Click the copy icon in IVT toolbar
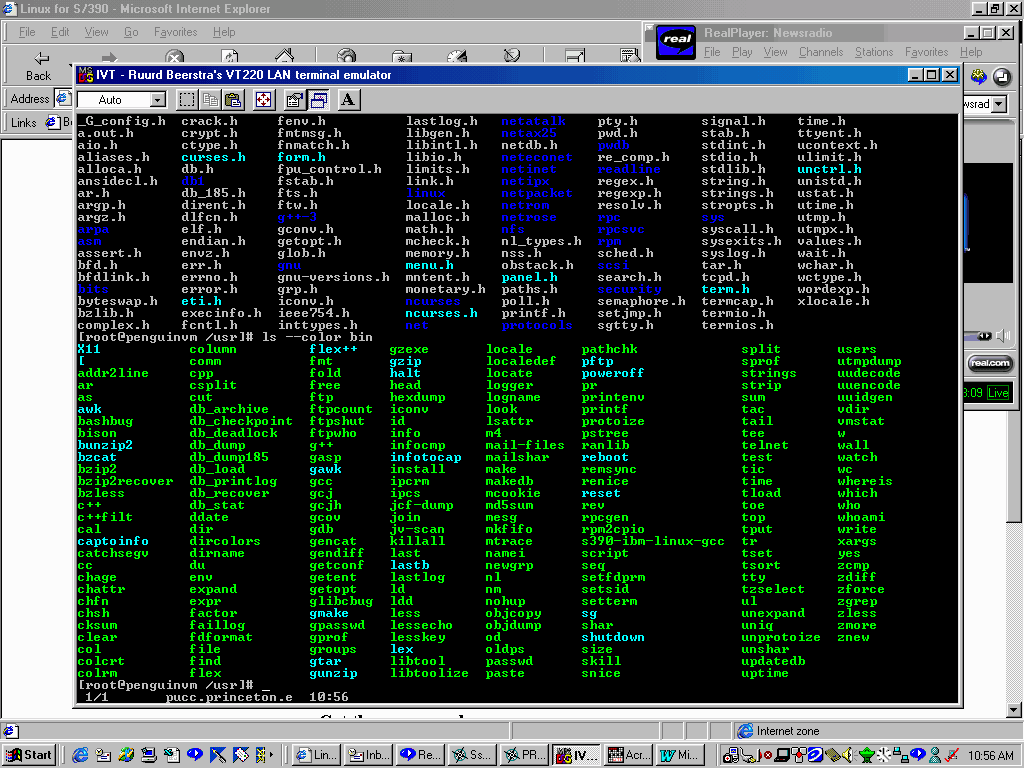This screenshot has height=768, width=1024. pos(210,99)
